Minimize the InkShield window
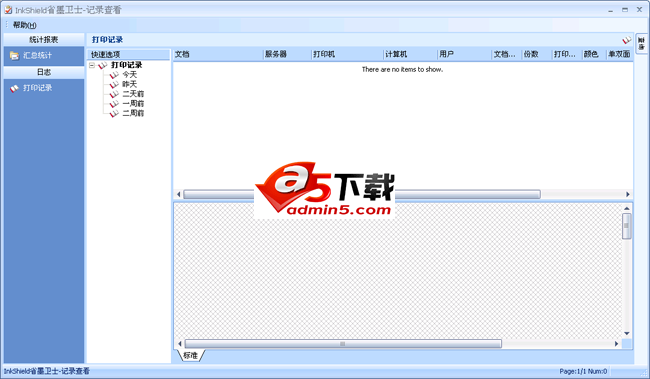Viewport: 650px width, 379px height. coord(610,10)
